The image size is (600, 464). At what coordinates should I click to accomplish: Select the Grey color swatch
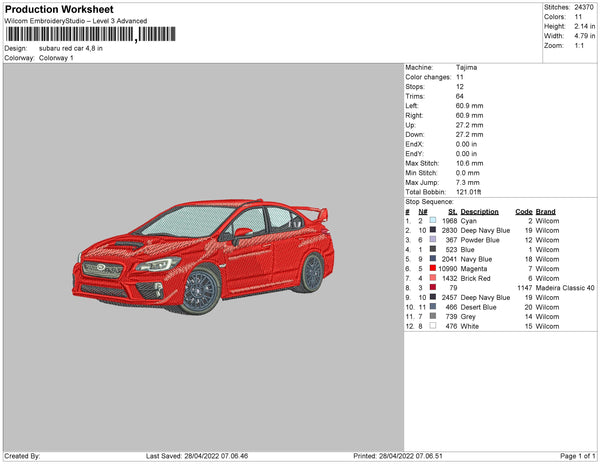pos(433,316)
